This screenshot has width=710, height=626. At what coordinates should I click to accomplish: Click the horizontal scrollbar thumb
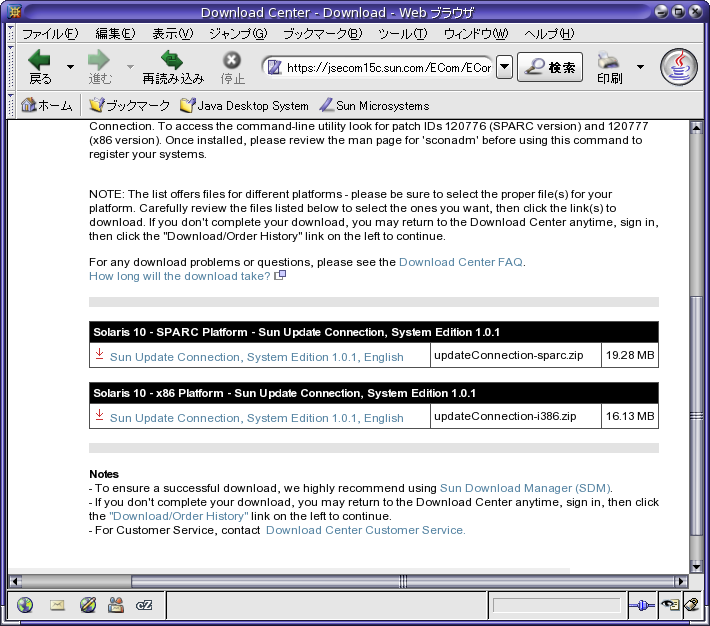pos(403,581)
